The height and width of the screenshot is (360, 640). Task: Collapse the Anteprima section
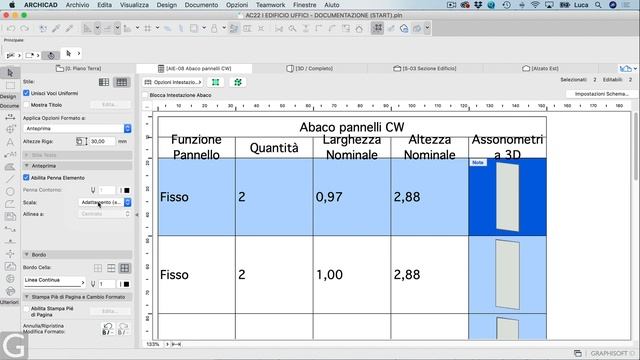[x=78, y=166]
